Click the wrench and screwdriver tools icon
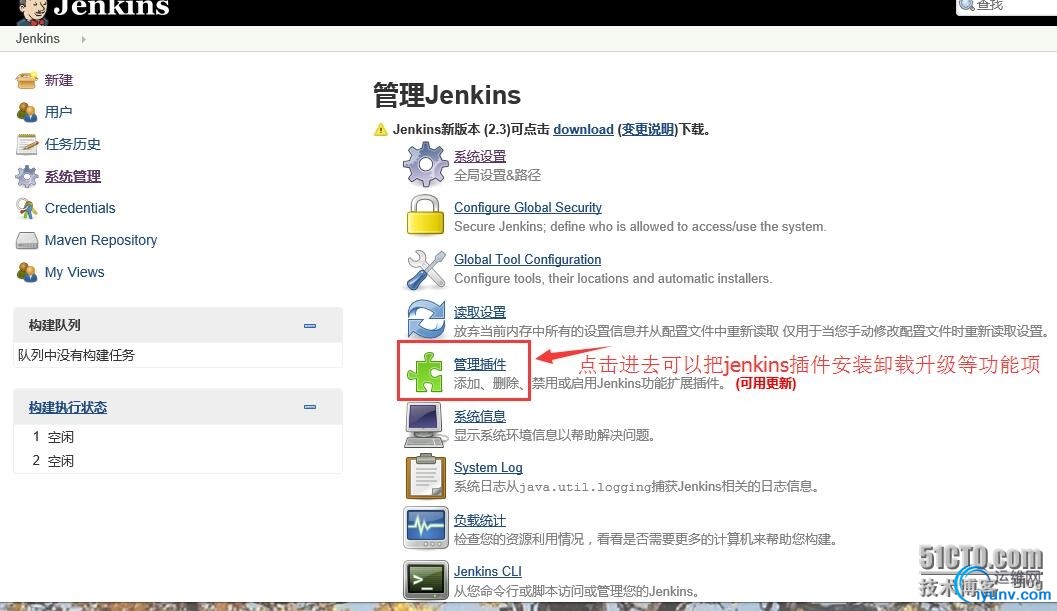 pyautogui.click(x=425, y=269)
